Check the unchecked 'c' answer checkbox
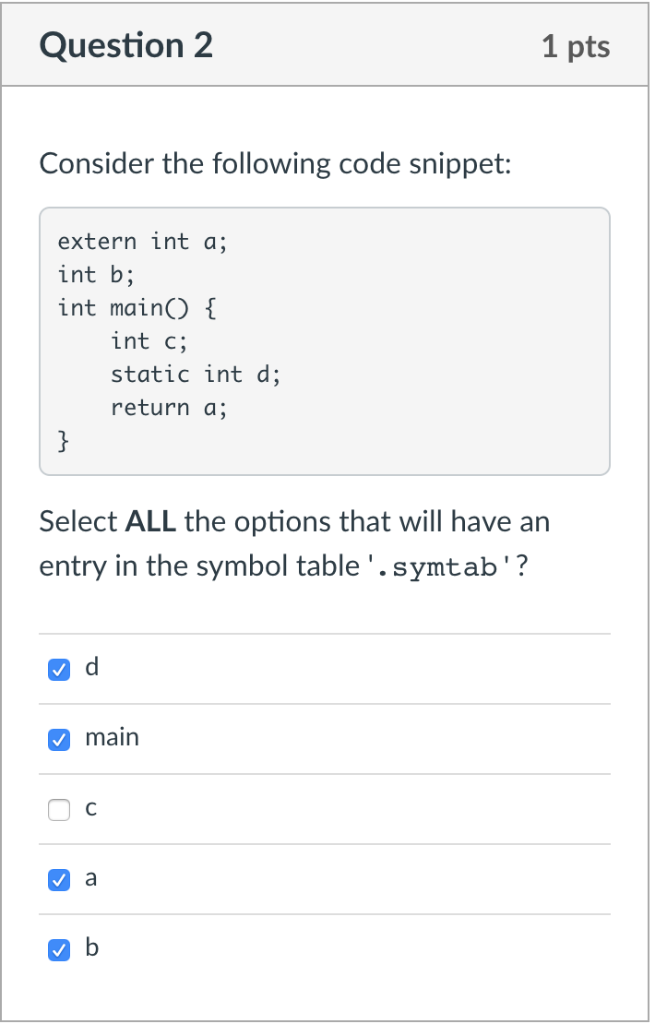This screenshot has height=1024, width=655. [x=59, y=810]
